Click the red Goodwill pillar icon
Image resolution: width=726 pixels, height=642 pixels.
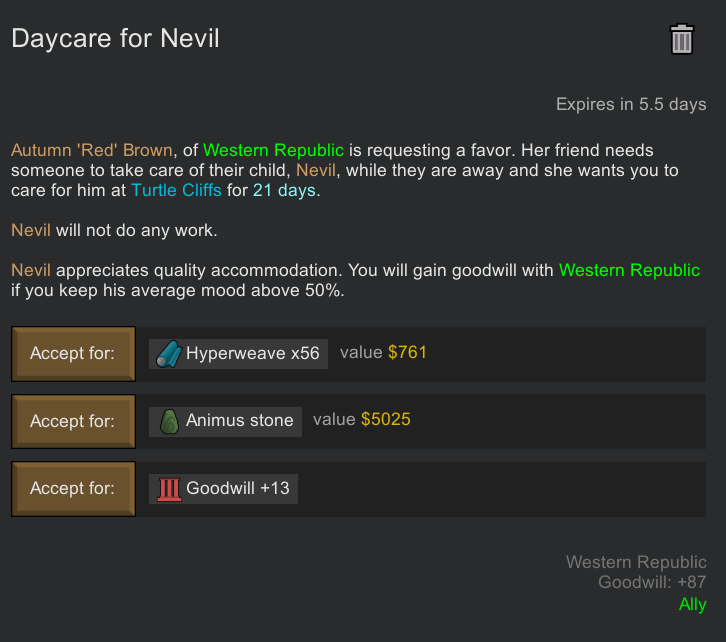click(169, 489)
